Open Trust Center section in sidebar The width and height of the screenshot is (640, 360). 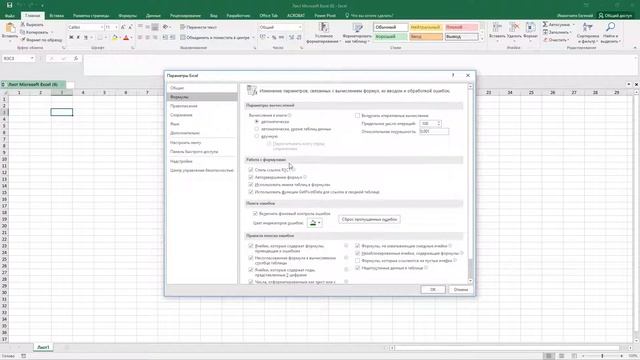pyautogui.click(x=202, y=170)
